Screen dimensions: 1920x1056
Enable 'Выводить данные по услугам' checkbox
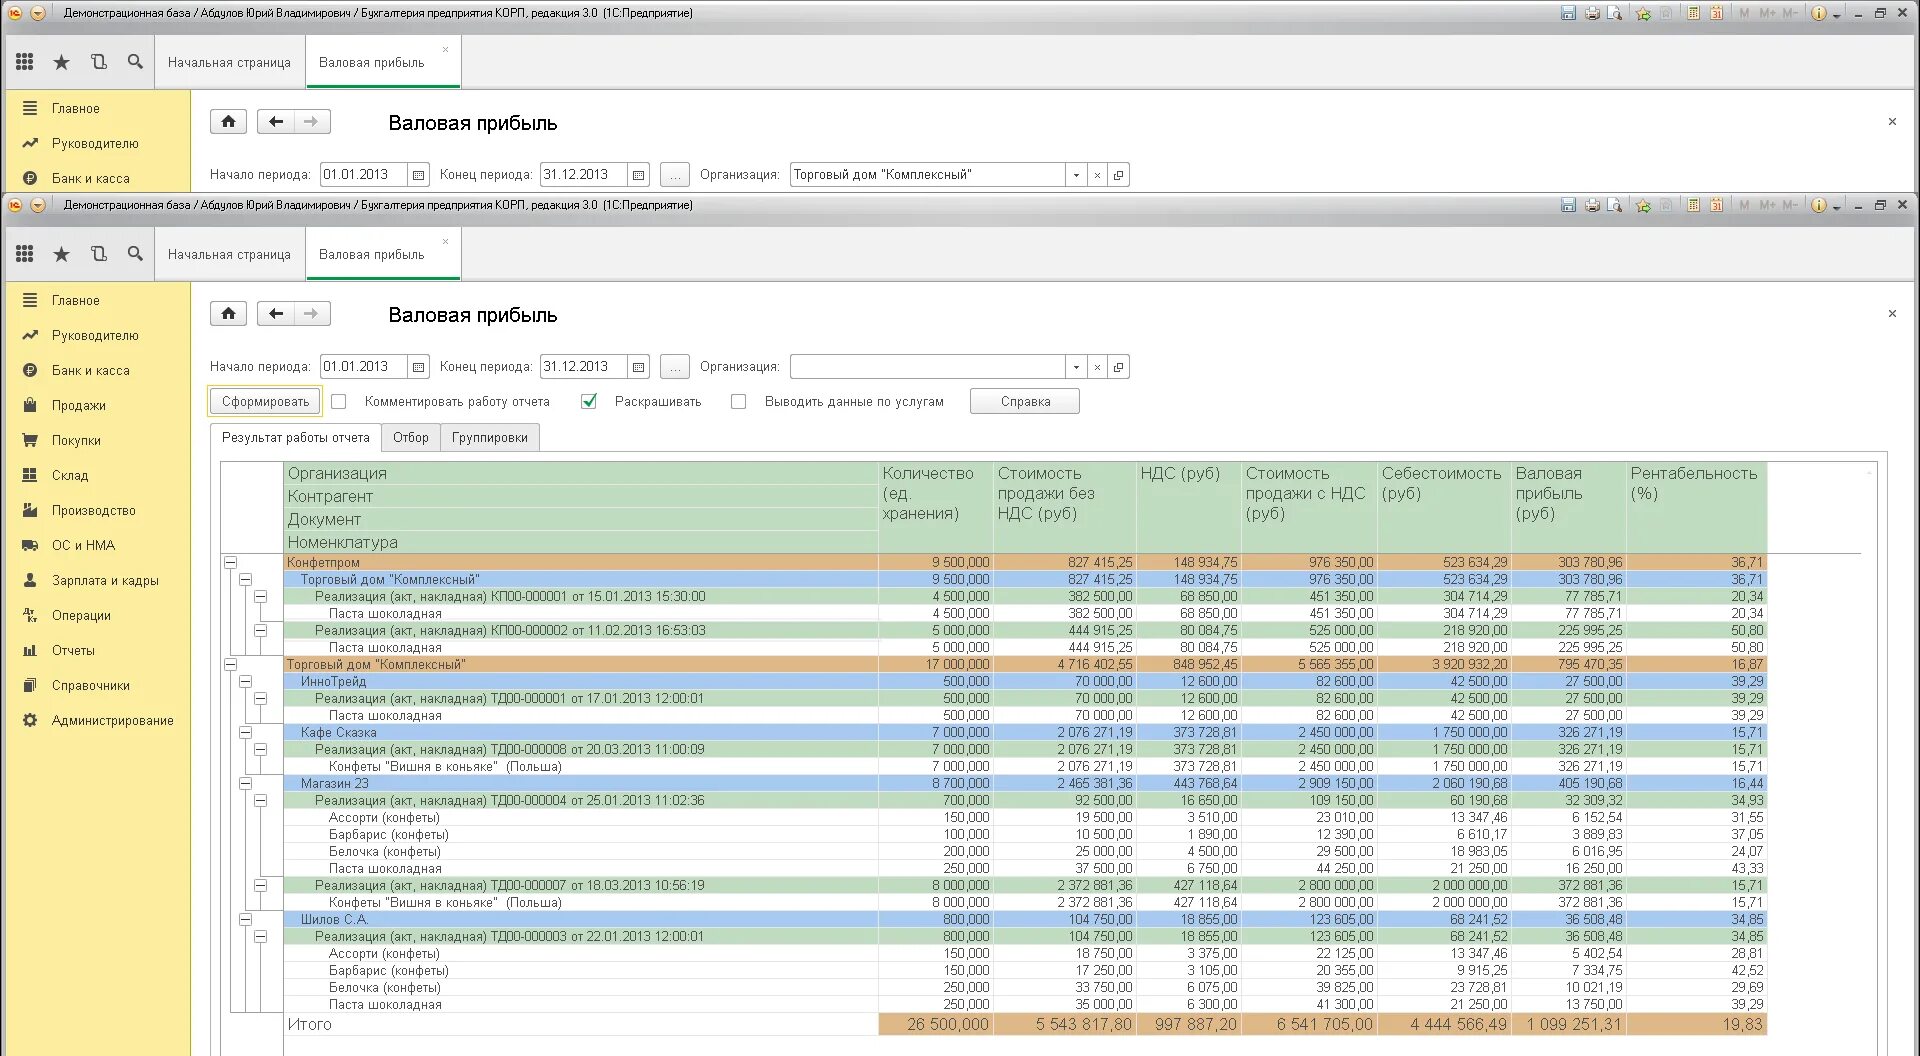pyautogui.click(x=738, y=401)
